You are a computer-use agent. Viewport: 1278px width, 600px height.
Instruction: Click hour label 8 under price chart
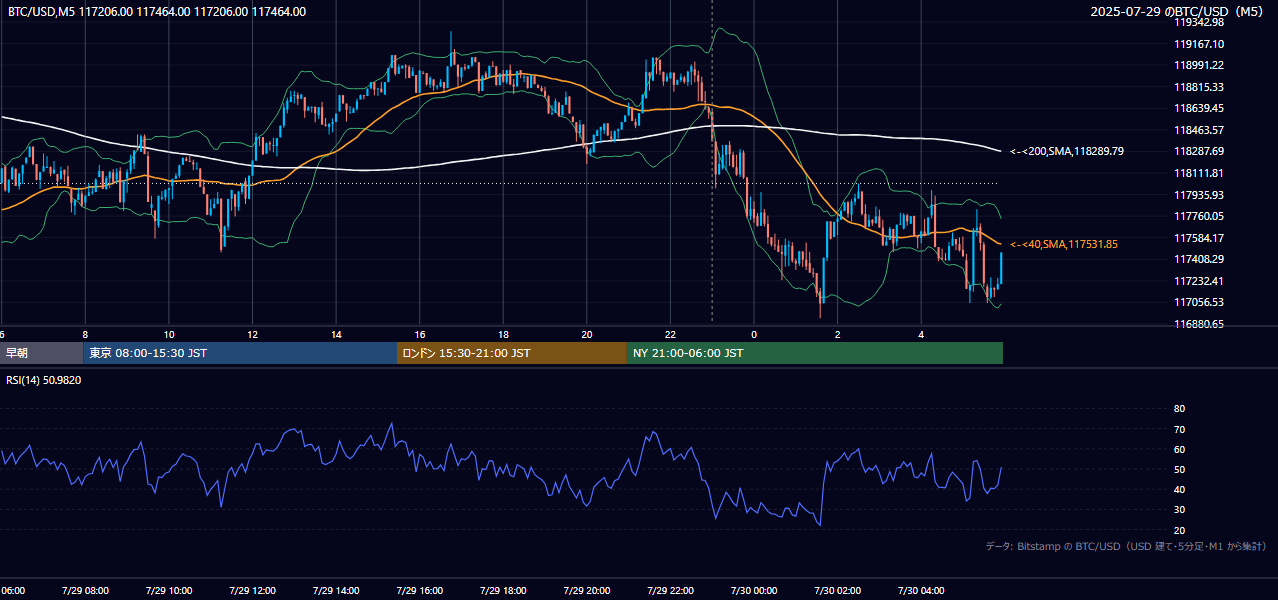85,334
